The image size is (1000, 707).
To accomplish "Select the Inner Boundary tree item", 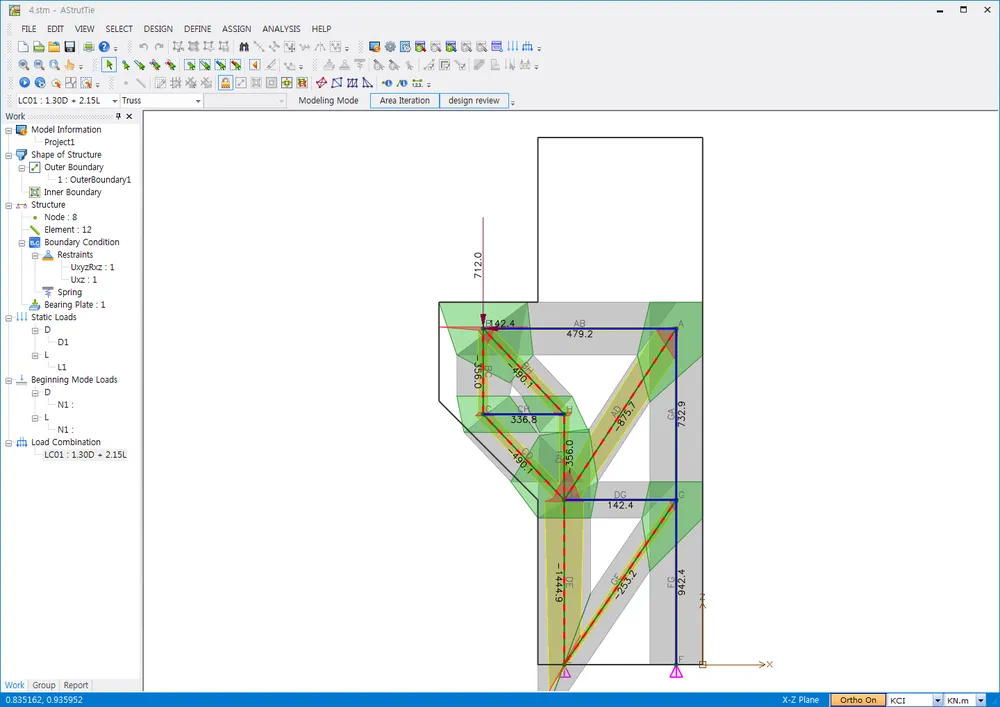I will click(73, 192).
